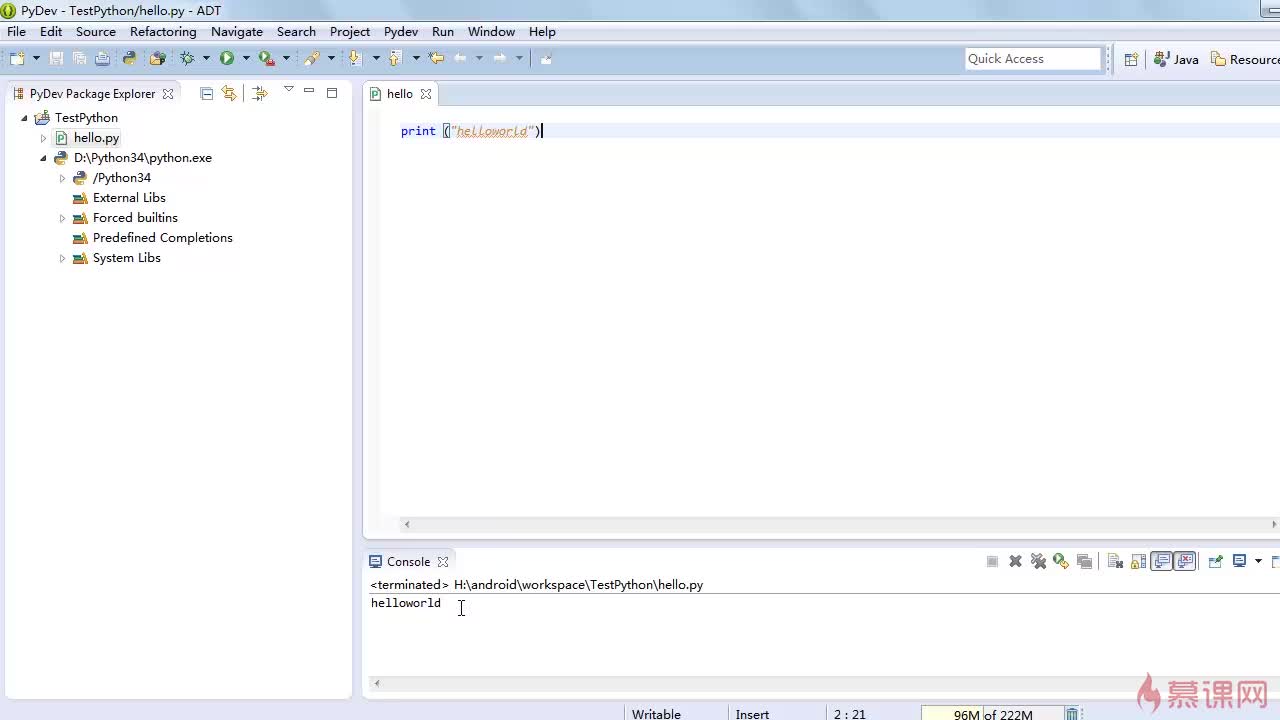The width and height of the screenshot is (1280, 720).
Task: Open Display Selected Console dropdown arrow
Action: tap(1258, 561)
